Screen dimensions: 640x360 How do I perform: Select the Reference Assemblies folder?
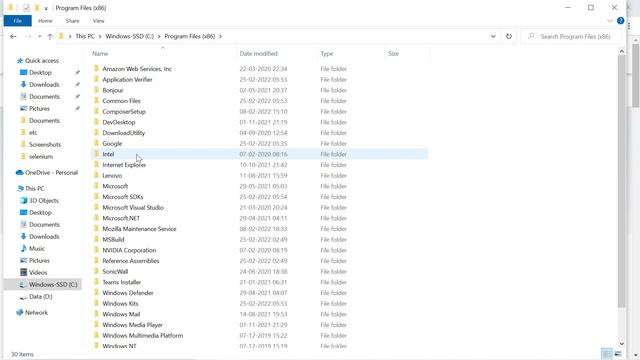pyautogui.click(x=131, y=261)
